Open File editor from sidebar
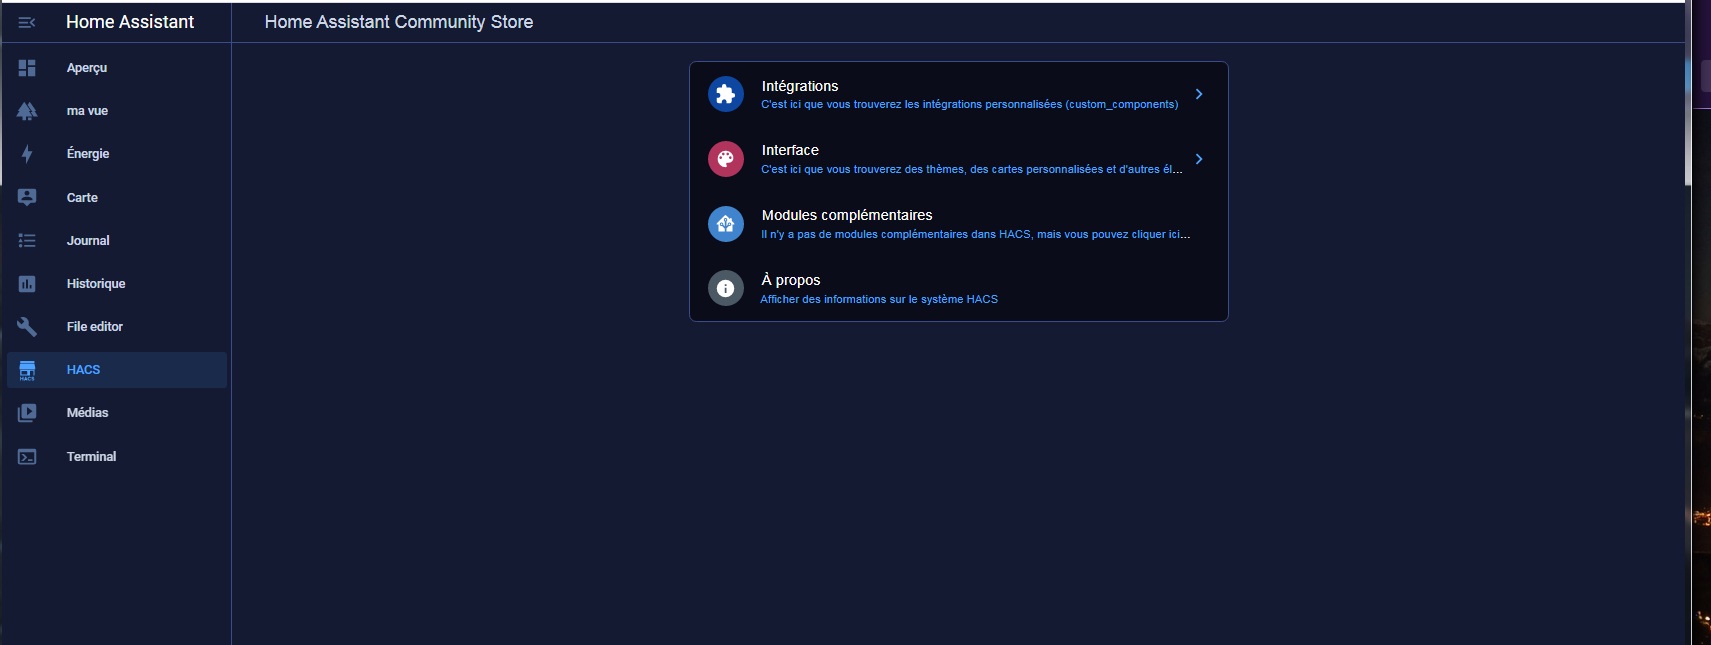 (x=117, y=327)
